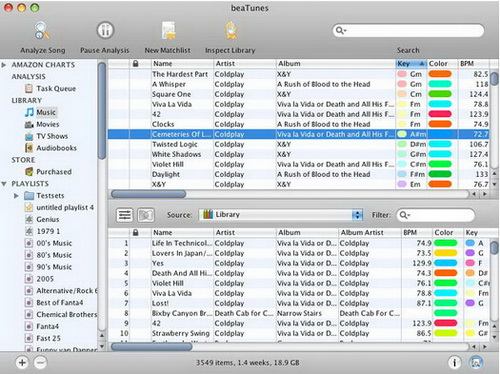The width and height of the screenshot is (500, 374).
Task: Toggle the list view button above matchlist
Action: (125, 215)
